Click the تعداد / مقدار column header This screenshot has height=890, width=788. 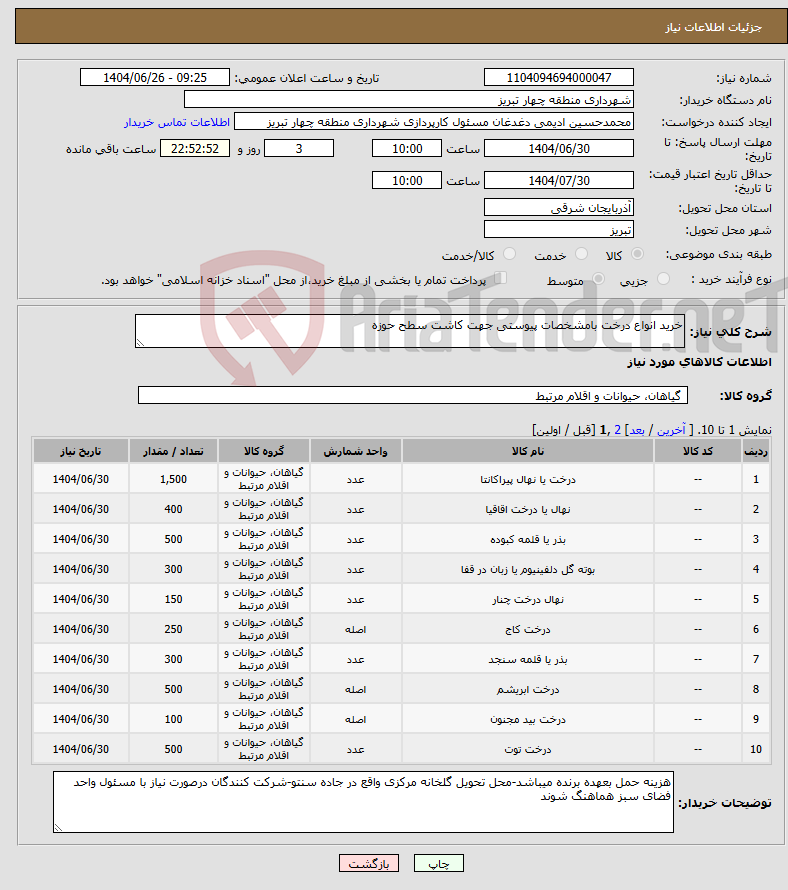point(173,451)
